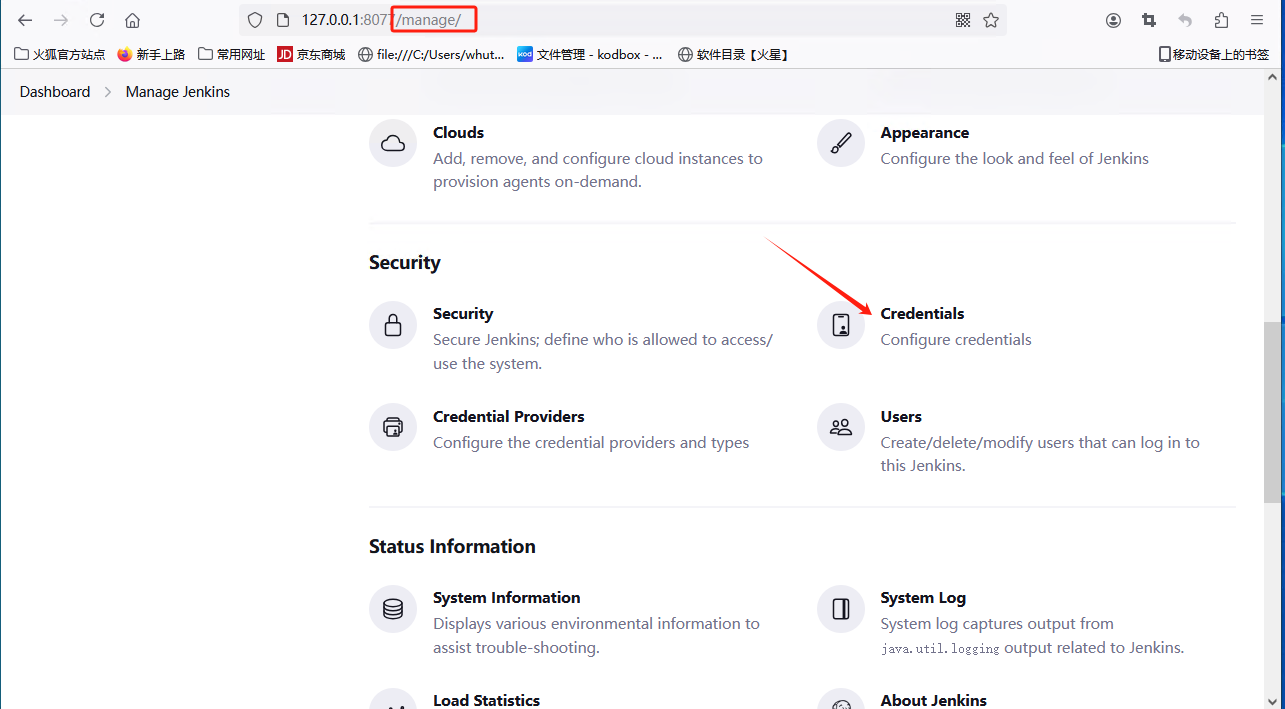Reload the page with refresh icon

[97, 20]
